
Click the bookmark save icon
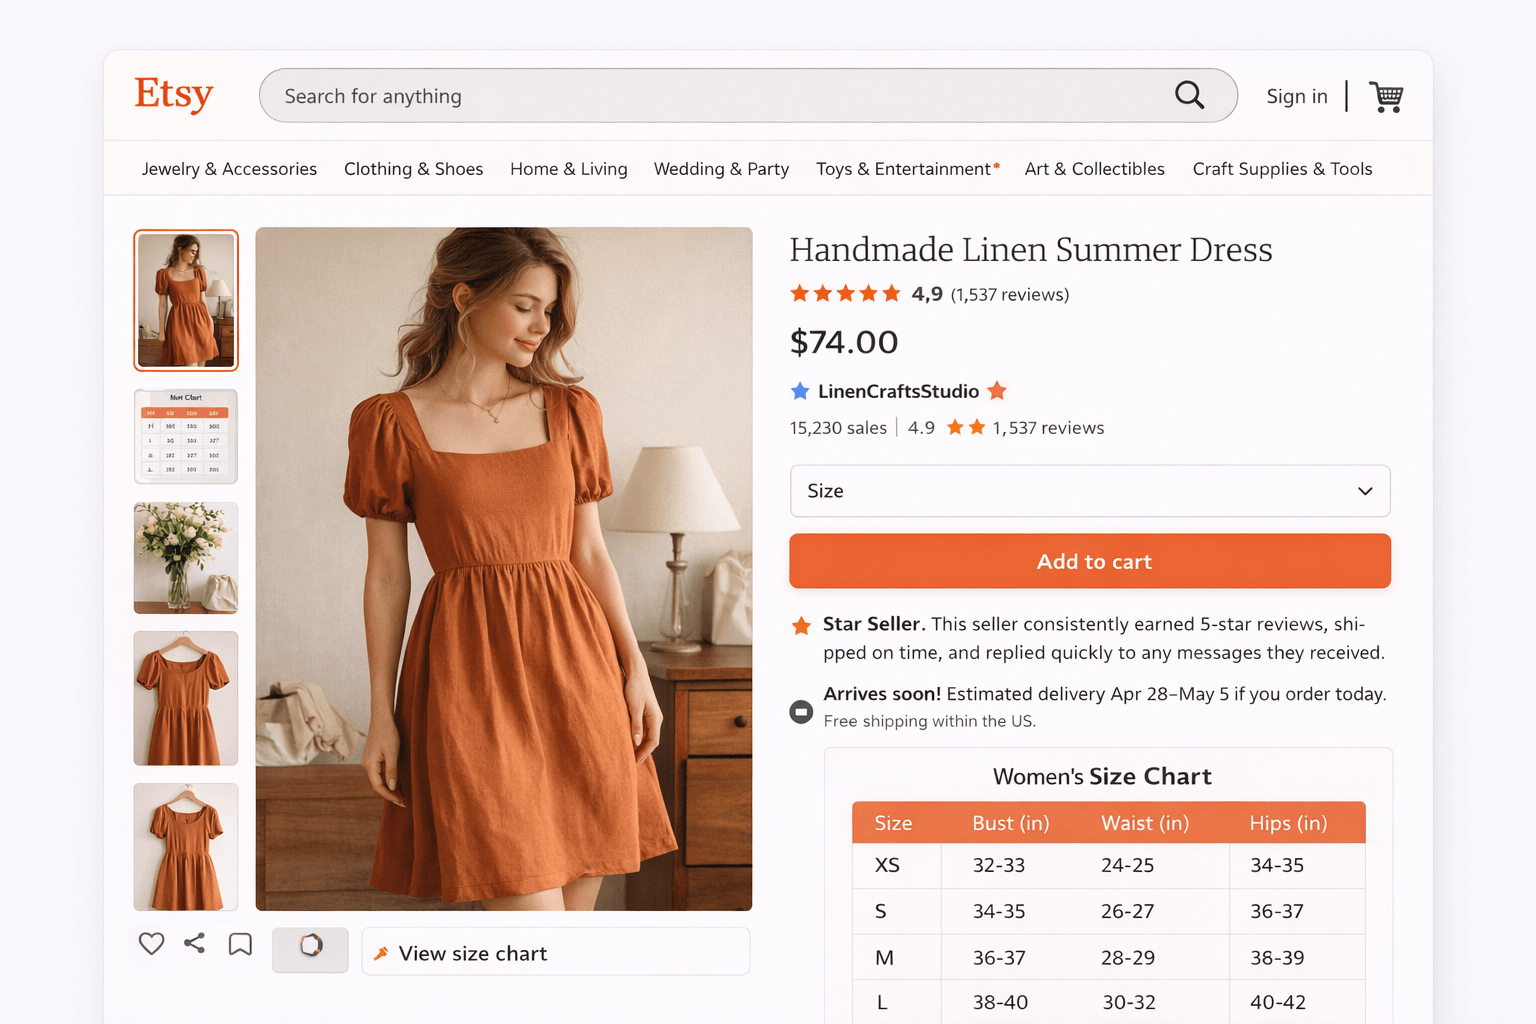point(240,944)
